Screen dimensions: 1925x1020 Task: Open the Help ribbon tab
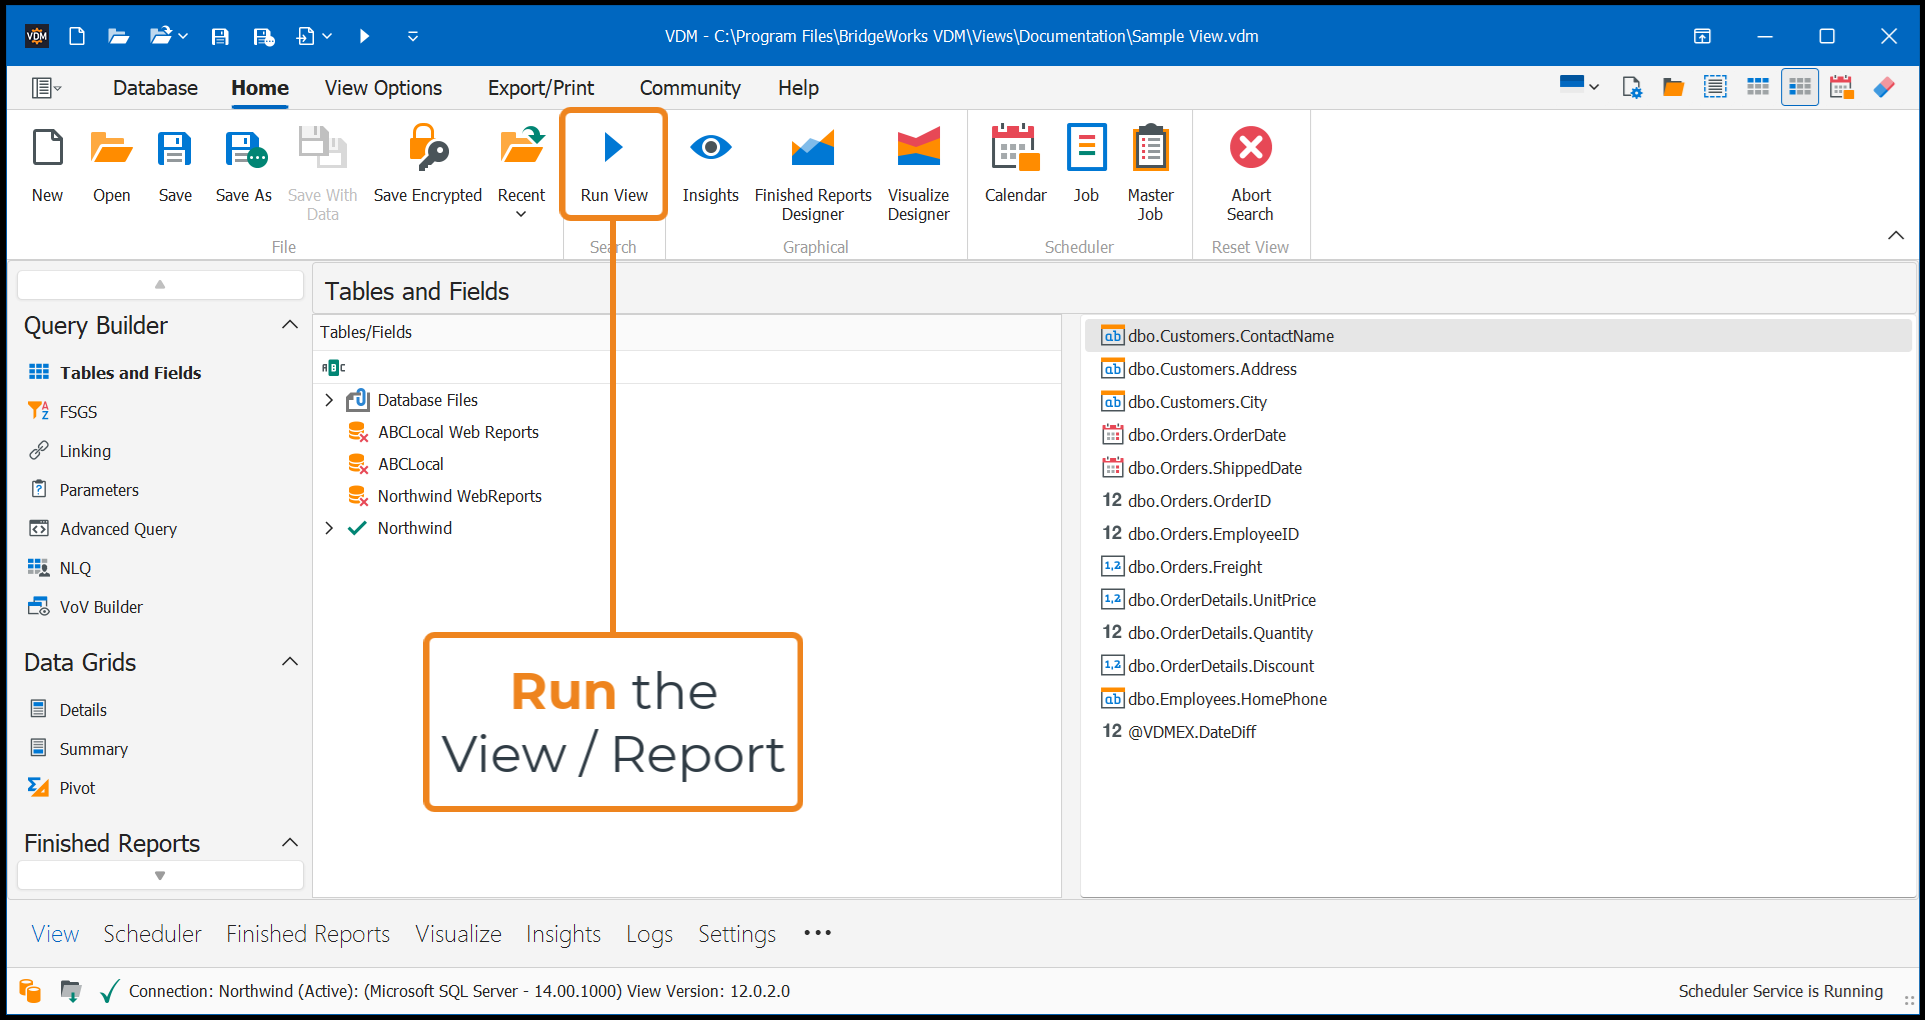[x=798, y=88]
